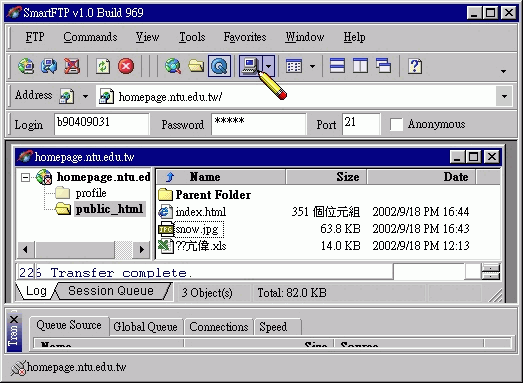Click the tile vertically window icon
Screen dimensions: 523x383
pyautogui.click(x=360, y=66)
